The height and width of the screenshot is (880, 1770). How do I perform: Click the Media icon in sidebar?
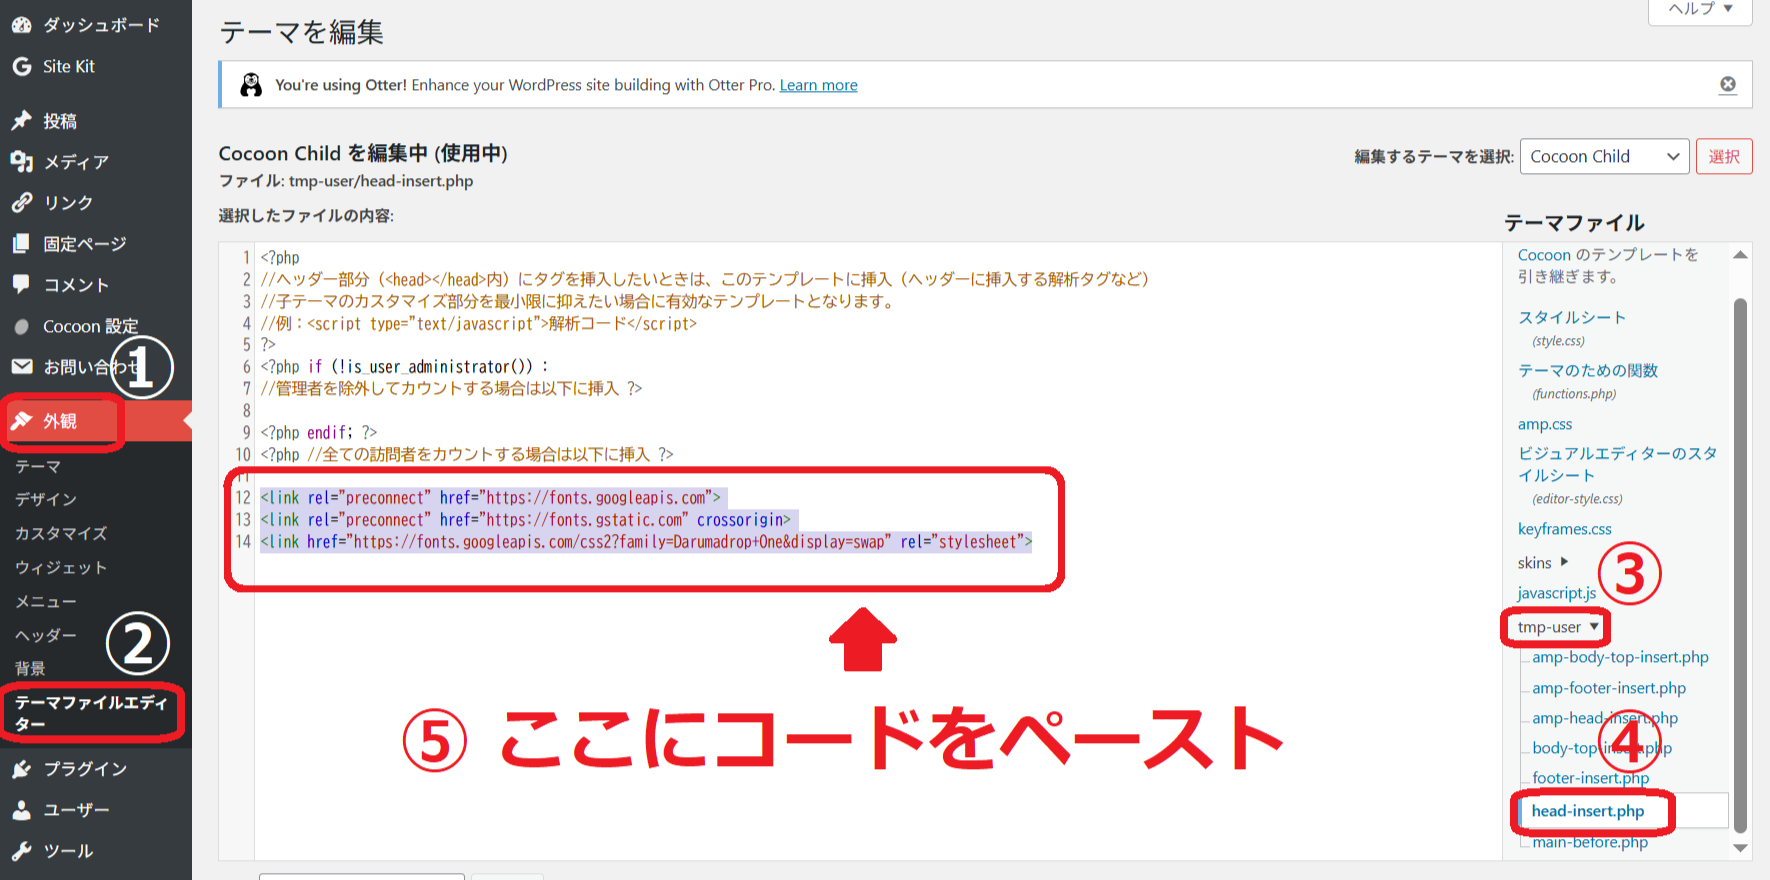point(22,162)
